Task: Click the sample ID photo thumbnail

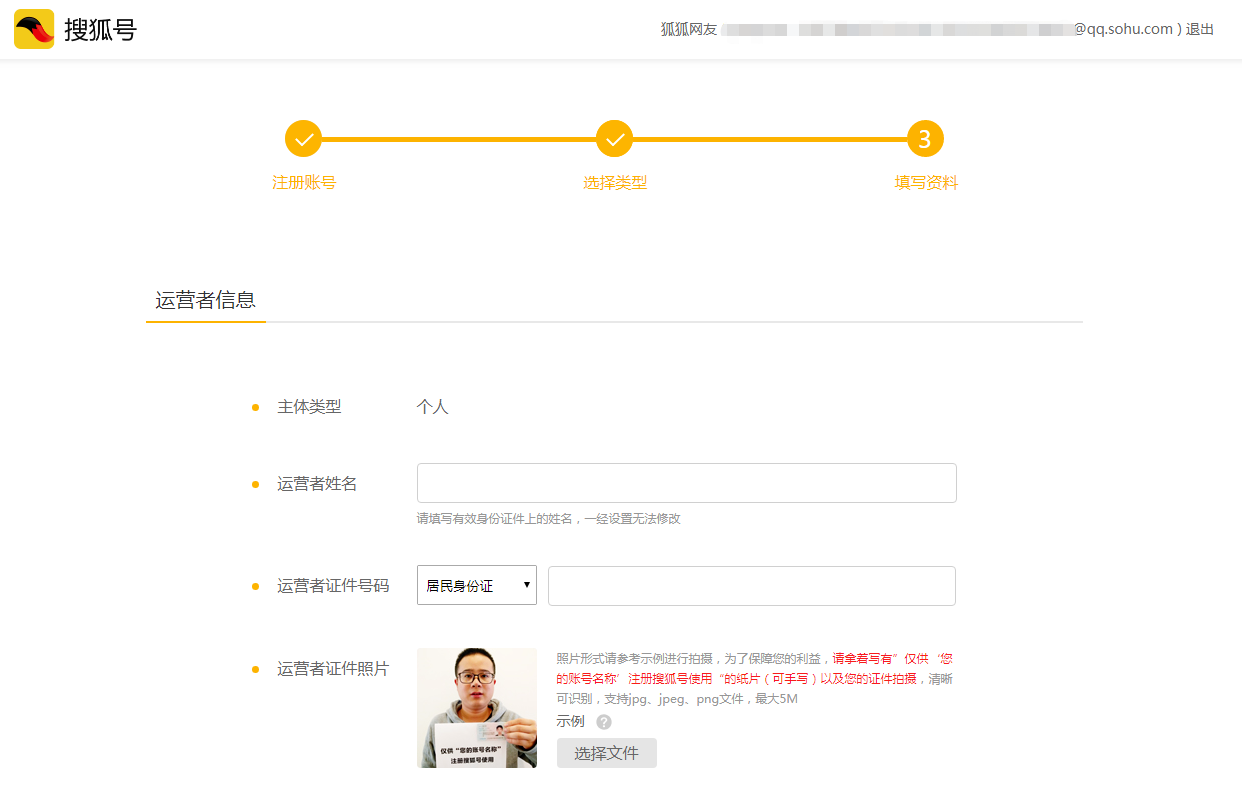Action: (477, 708)
